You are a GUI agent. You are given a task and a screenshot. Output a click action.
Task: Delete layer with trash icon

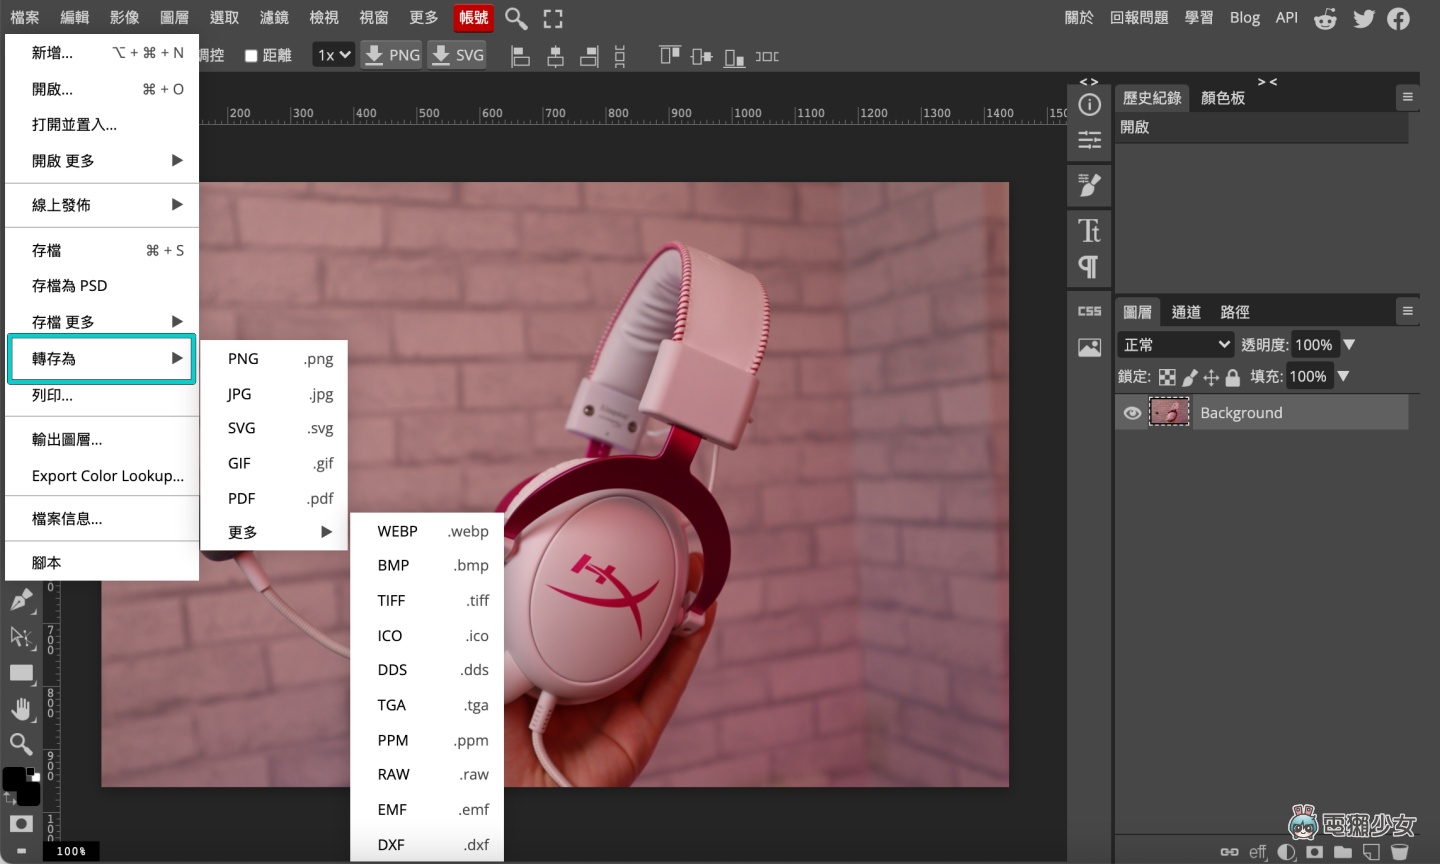(1400, 852)
